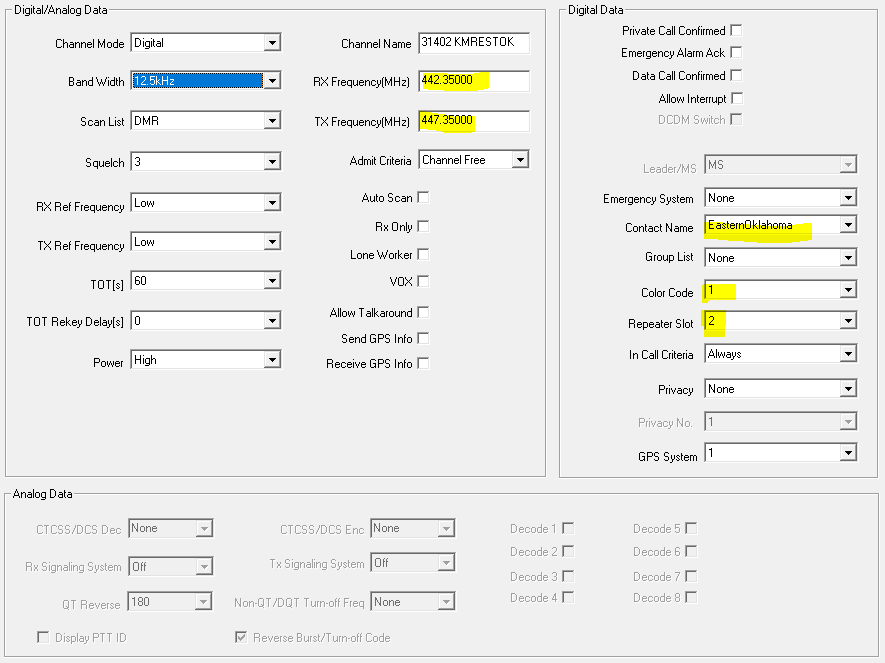Open the Scan List dropdown

272,121
